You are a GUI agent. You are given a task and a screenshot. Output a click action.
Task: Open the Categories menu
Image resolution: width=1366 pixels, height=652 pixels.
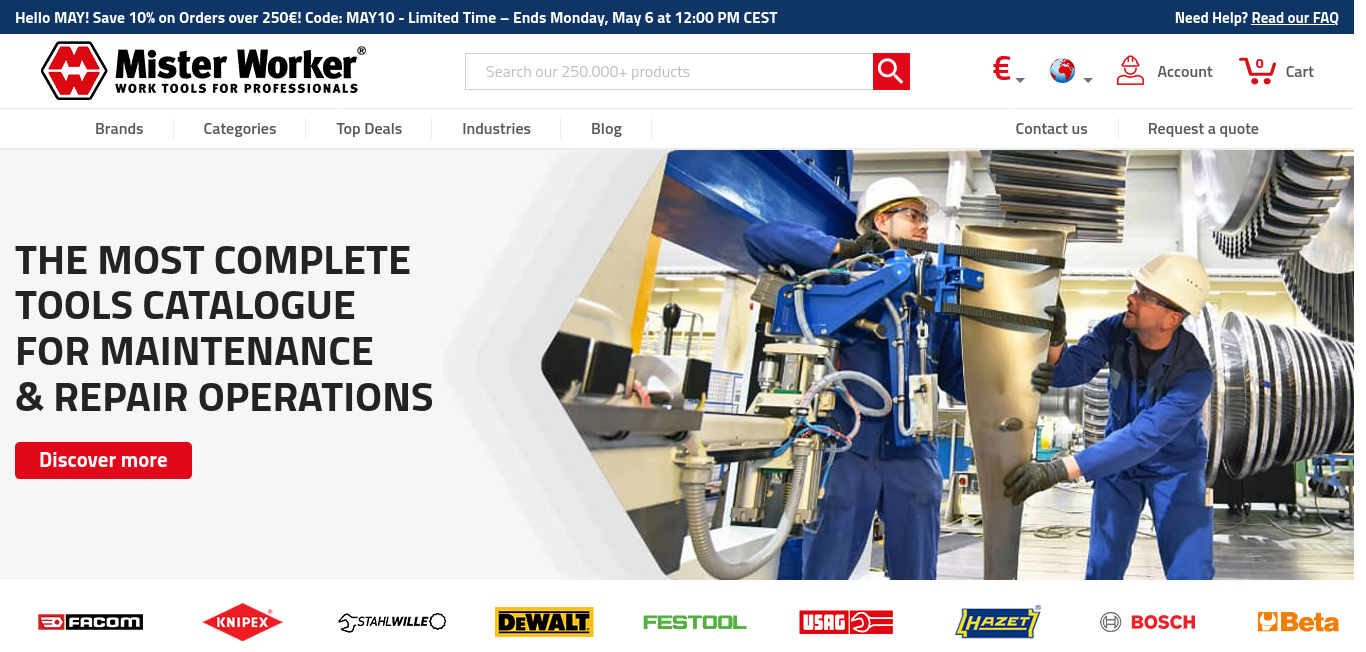240,129
